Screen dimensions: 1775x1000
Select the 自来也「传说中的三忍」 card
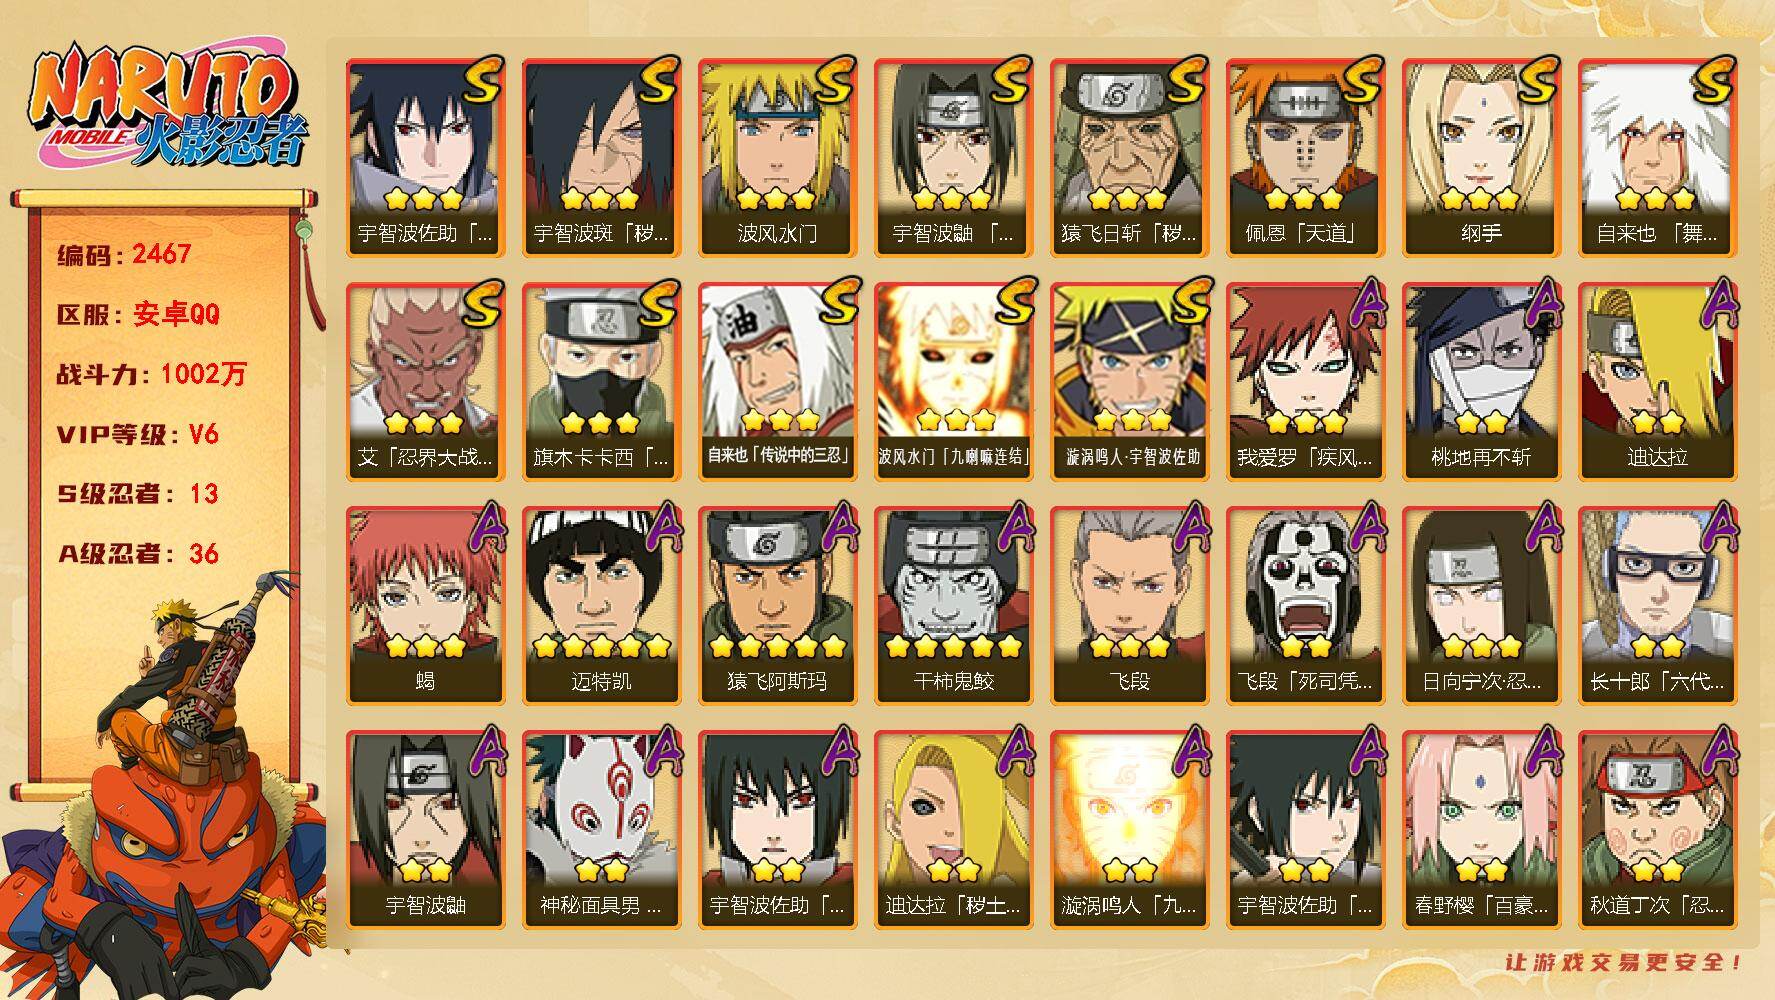pyautogui.click(x=777, y=382)
